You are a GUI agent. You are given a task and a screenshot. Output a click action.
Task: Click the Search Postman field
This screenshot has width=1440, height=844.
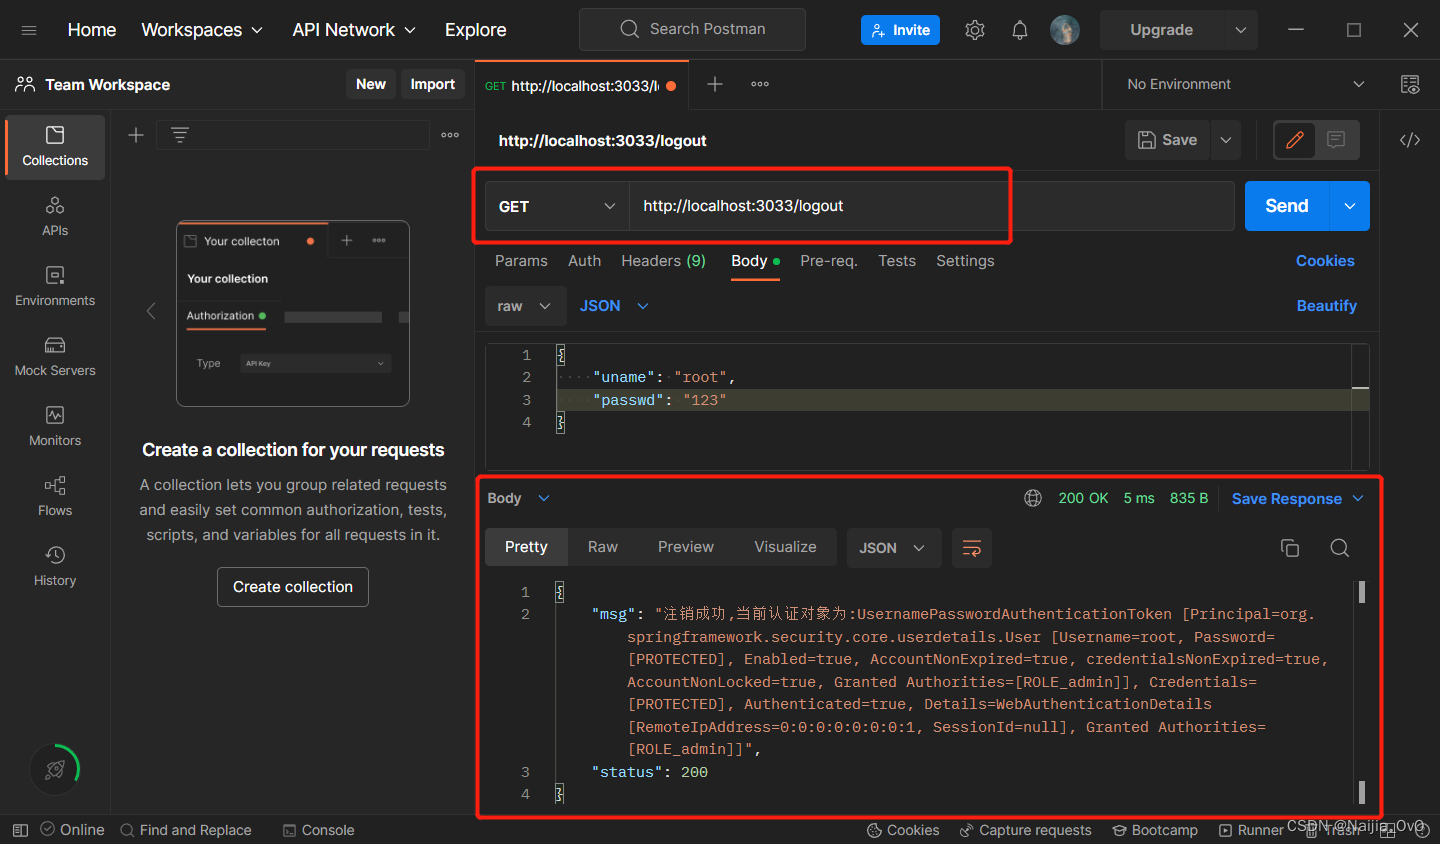tap(692, 29)
